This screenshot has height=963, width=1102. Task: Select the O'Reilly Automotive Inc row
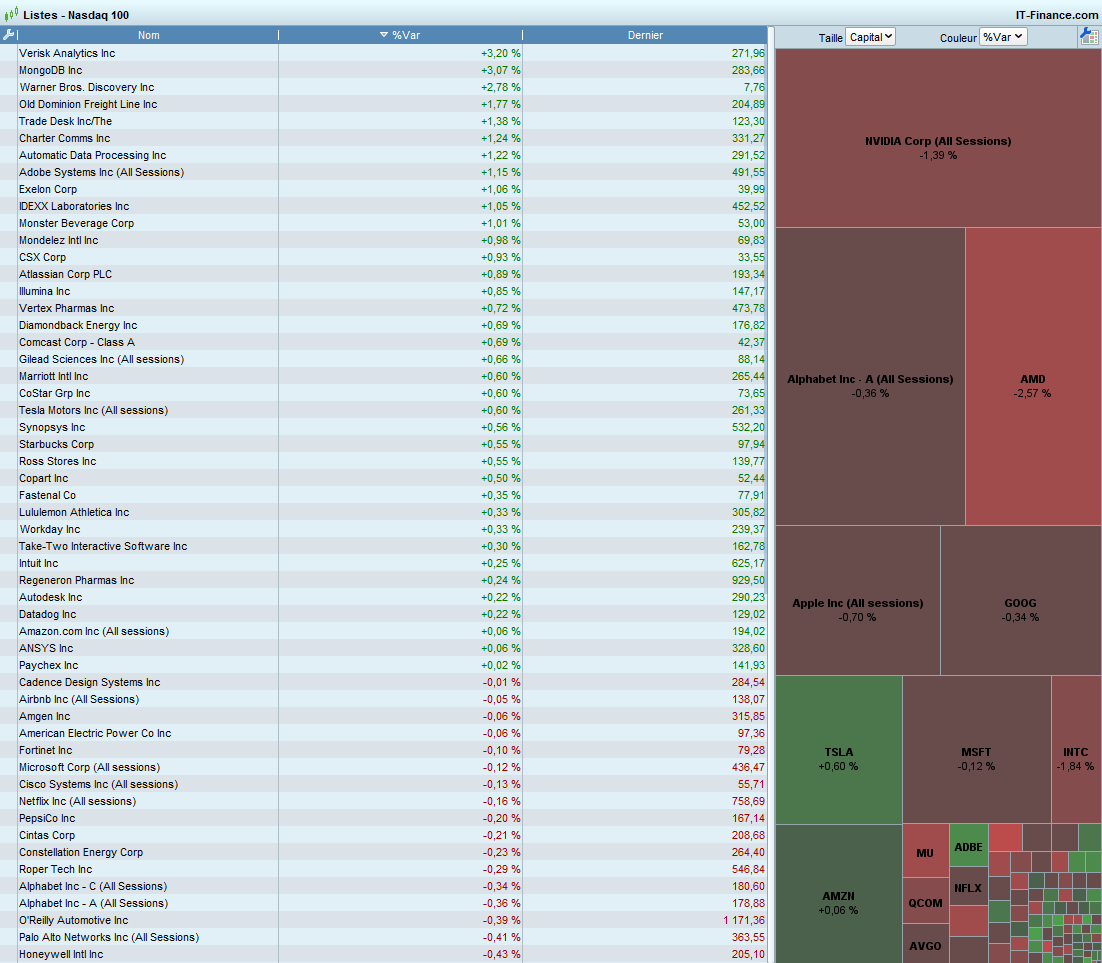point(383,920)
